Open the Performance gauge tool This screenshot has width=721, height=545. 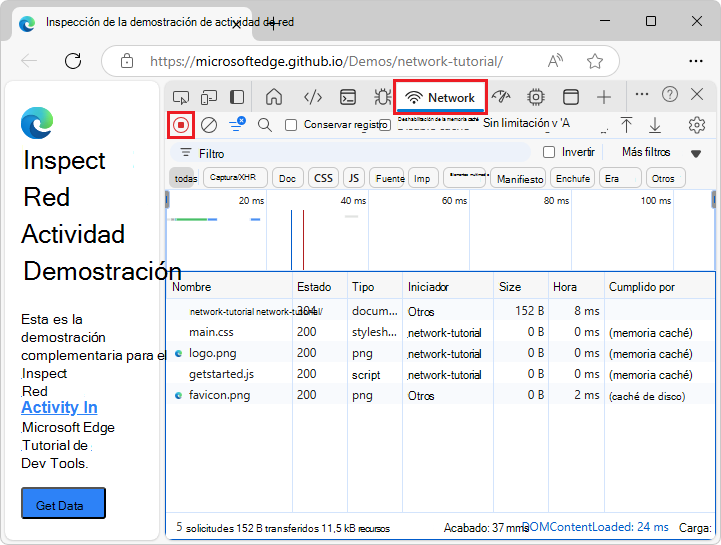click(501, 97)
